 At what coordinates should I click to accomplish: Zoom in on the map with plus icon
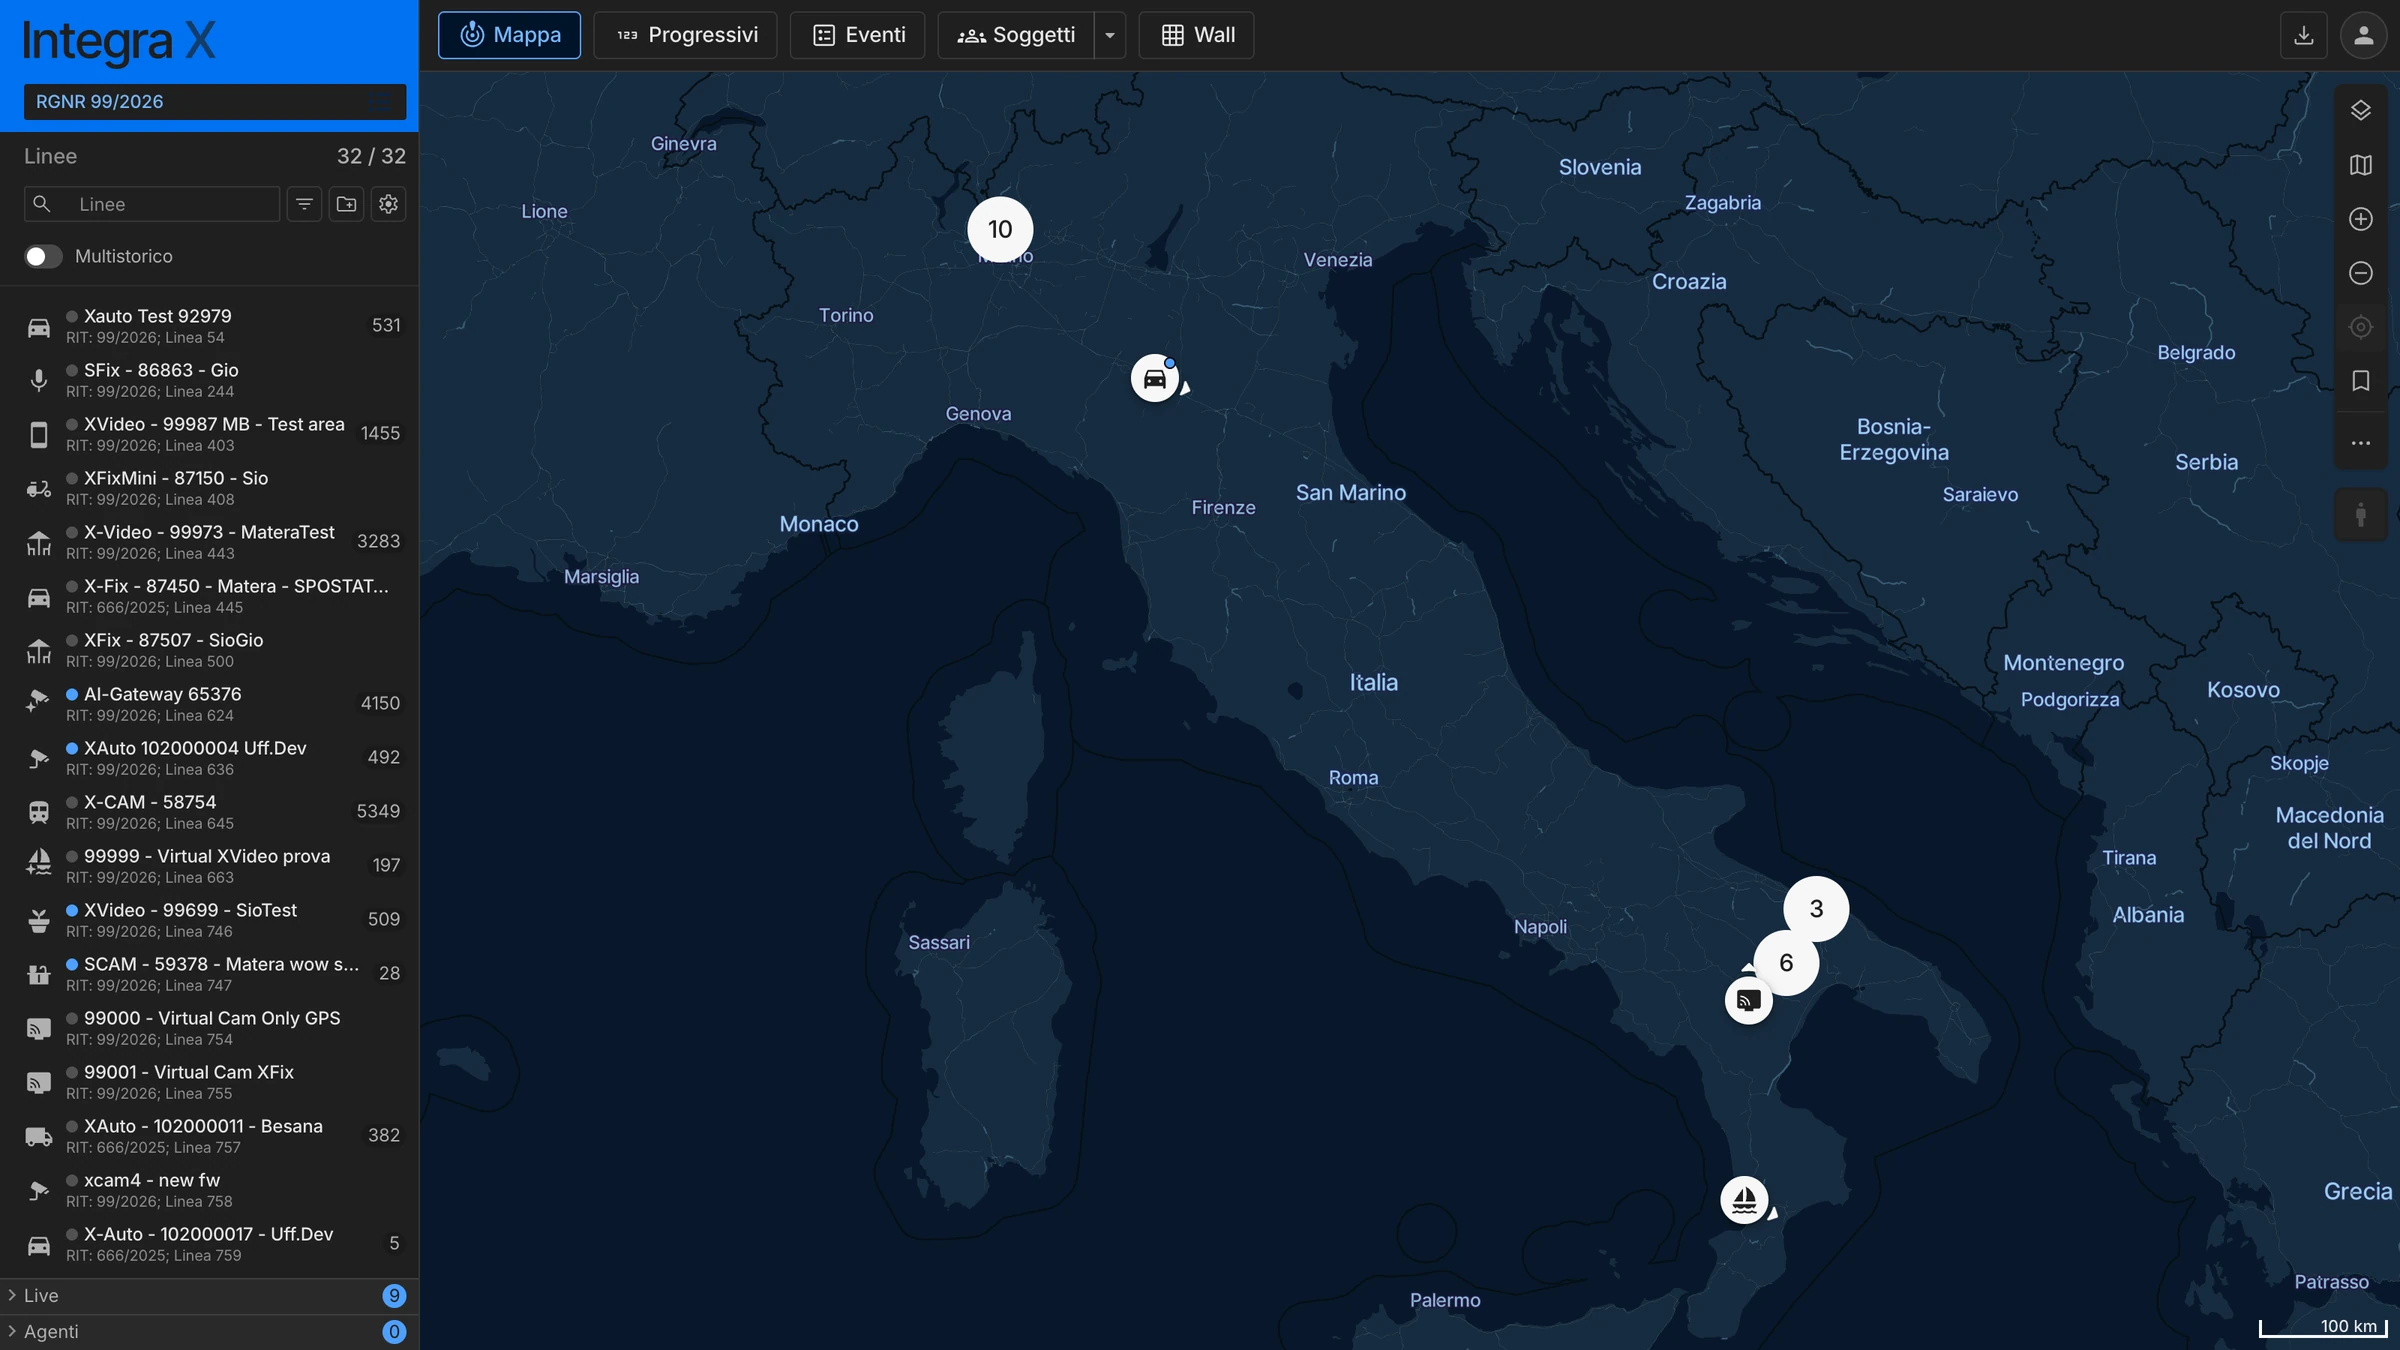(2361, 219)
